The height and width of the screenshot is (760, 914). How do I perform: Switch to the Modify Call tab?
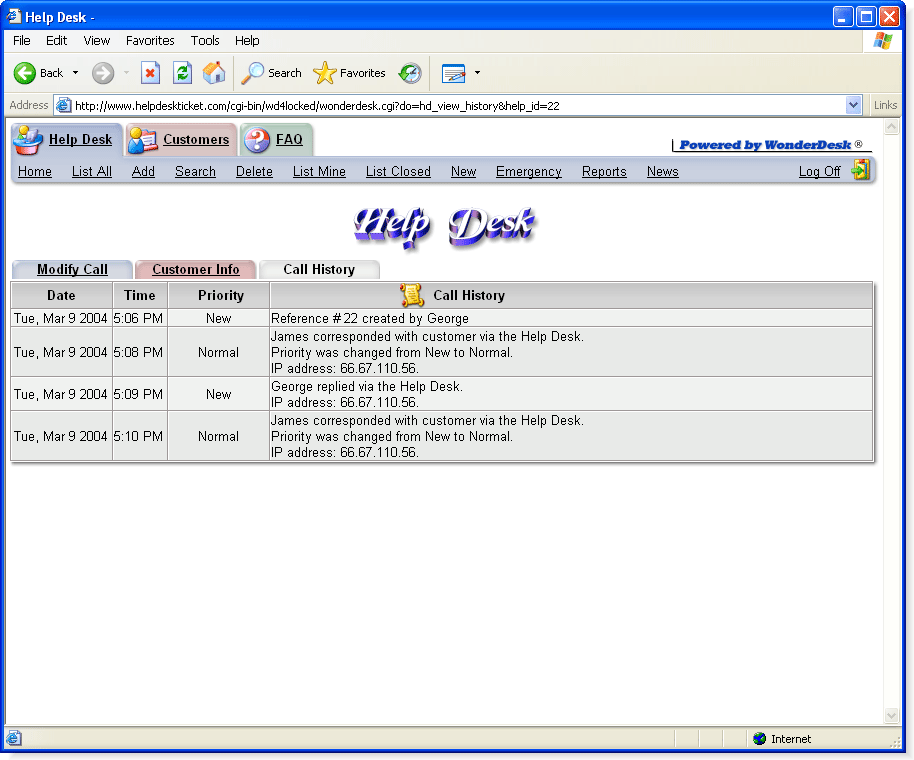click(72, 269)
